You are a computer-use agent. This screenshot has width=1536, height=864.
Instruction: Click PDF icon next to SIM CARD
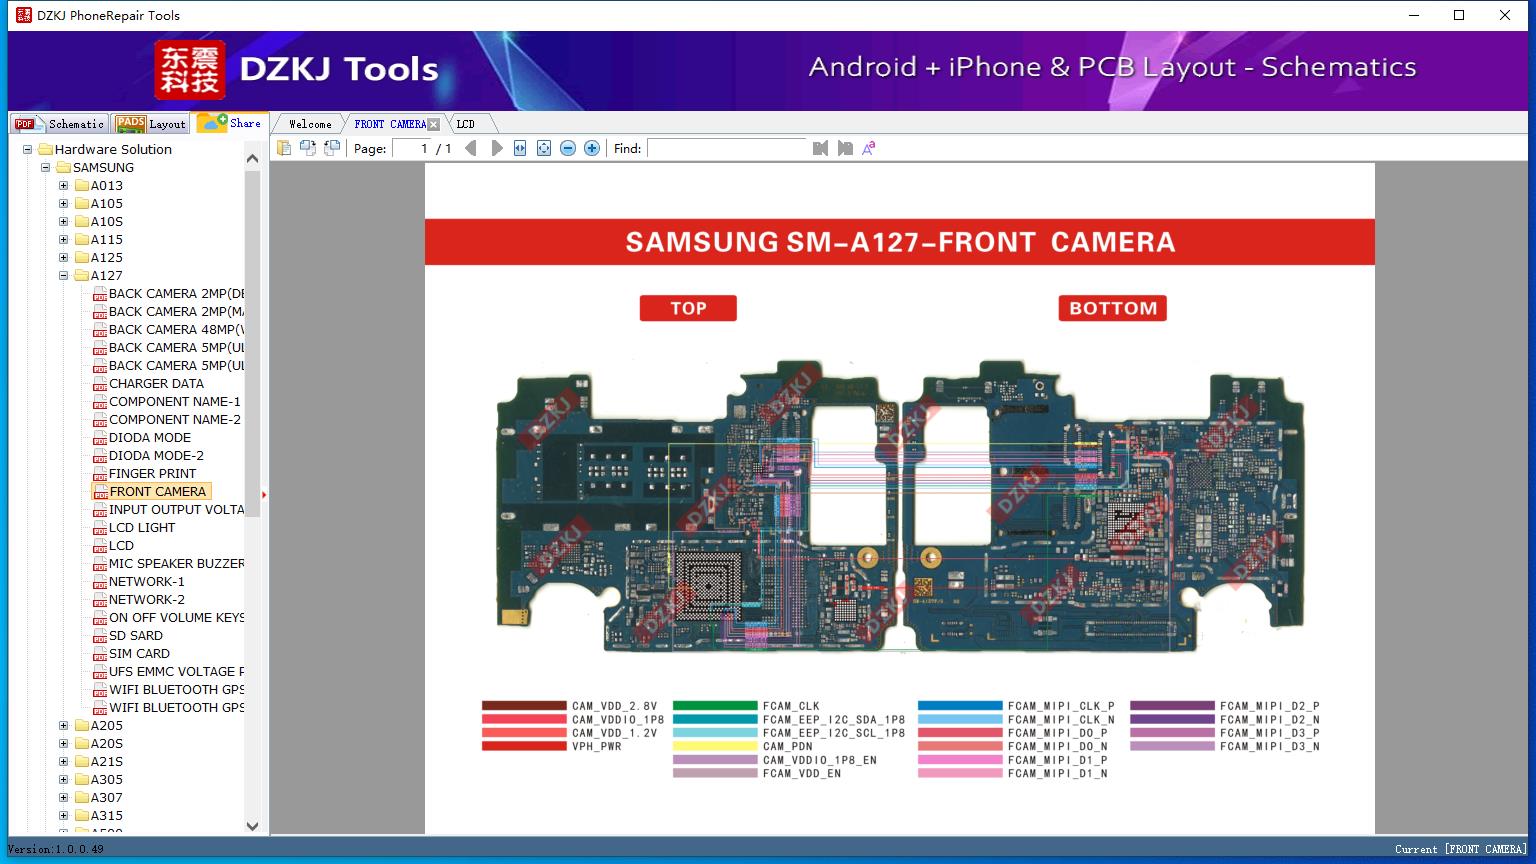click(100, 654)
